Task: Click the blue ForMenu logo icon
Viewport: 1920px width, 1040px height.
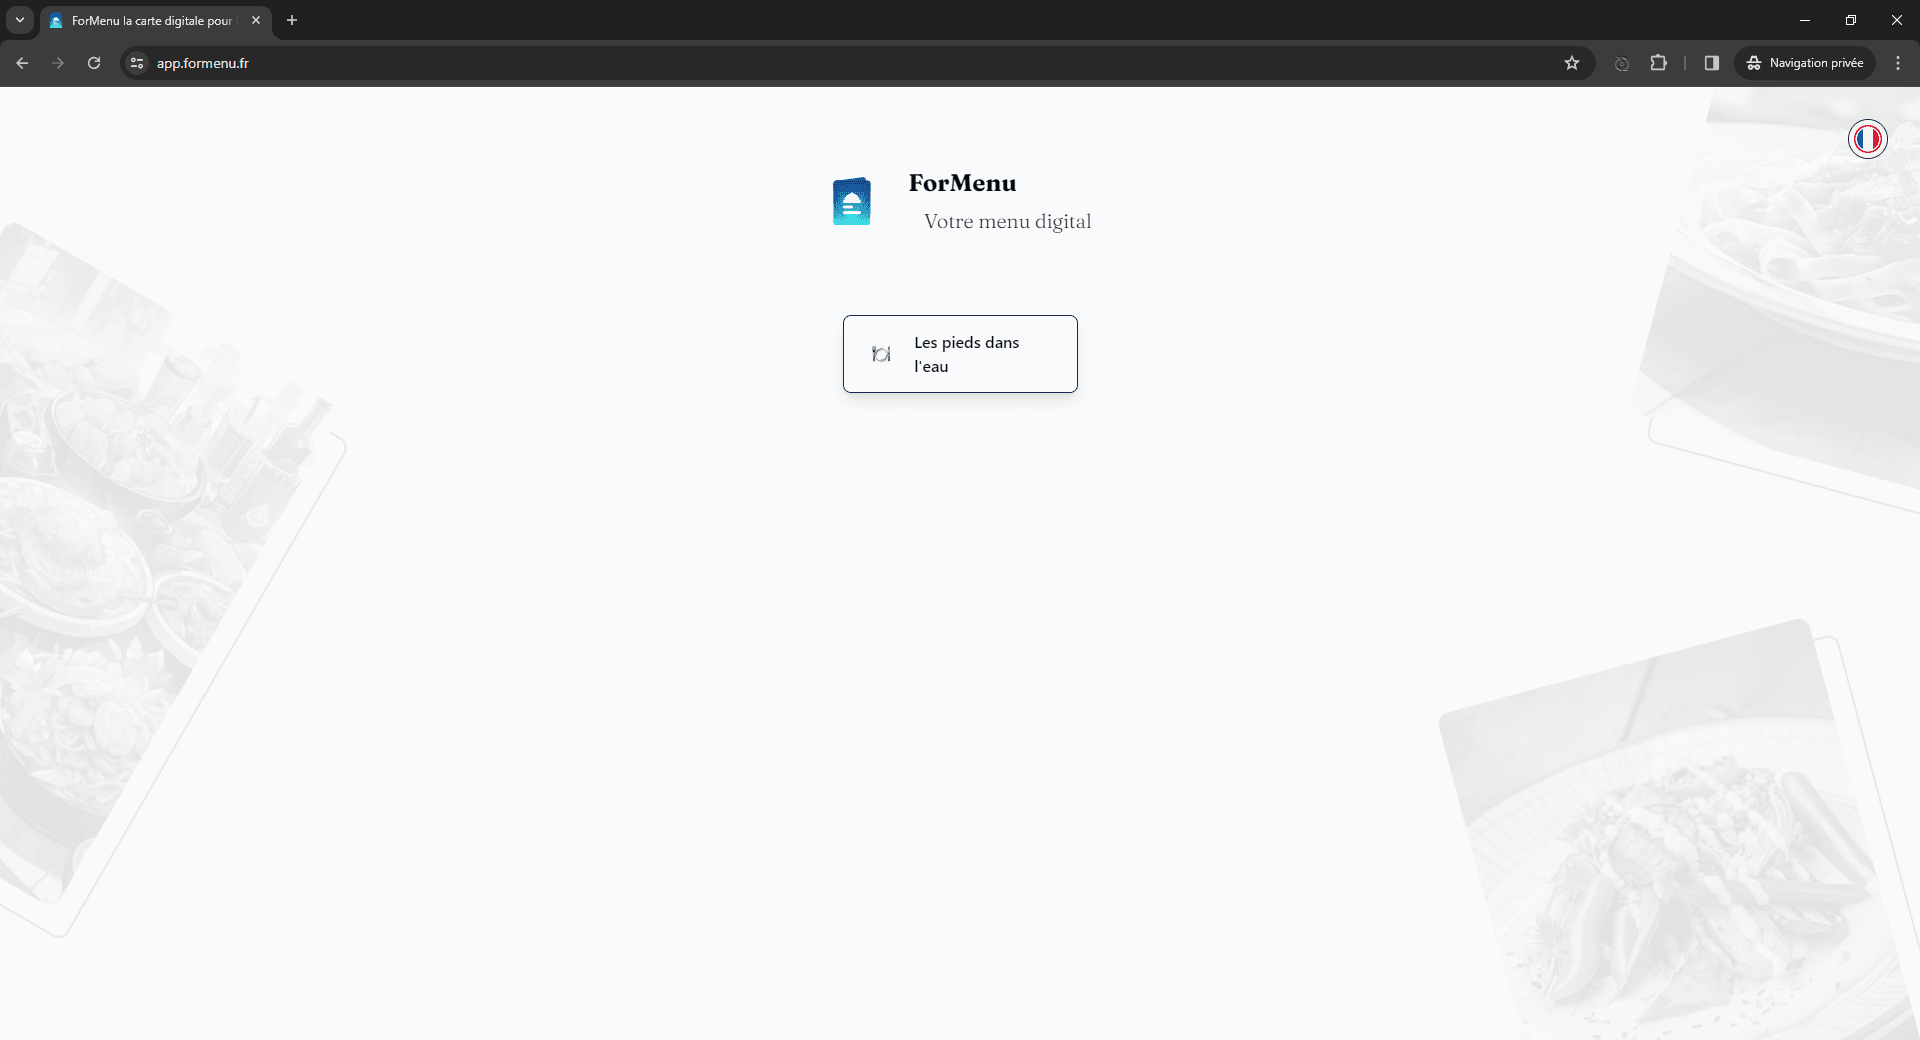Action: click(851, 201)
